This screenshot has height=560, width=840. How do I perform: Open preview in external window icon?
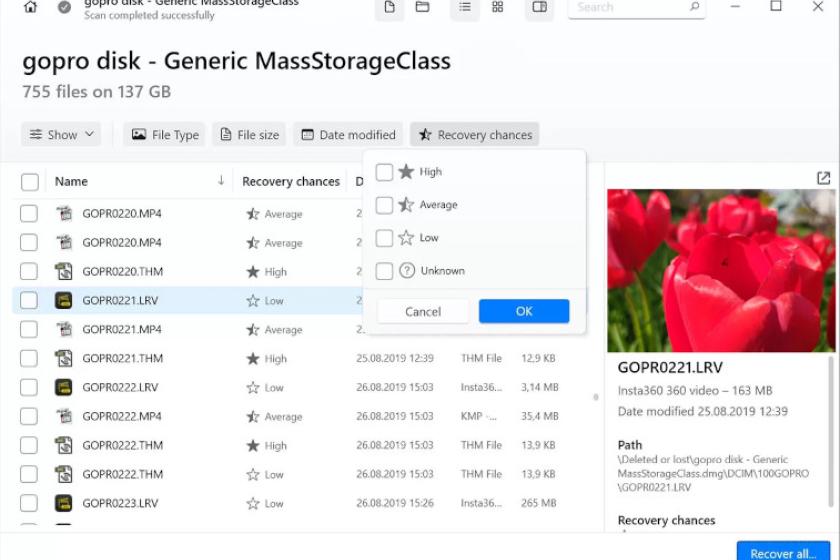click(x=823, y=178)
